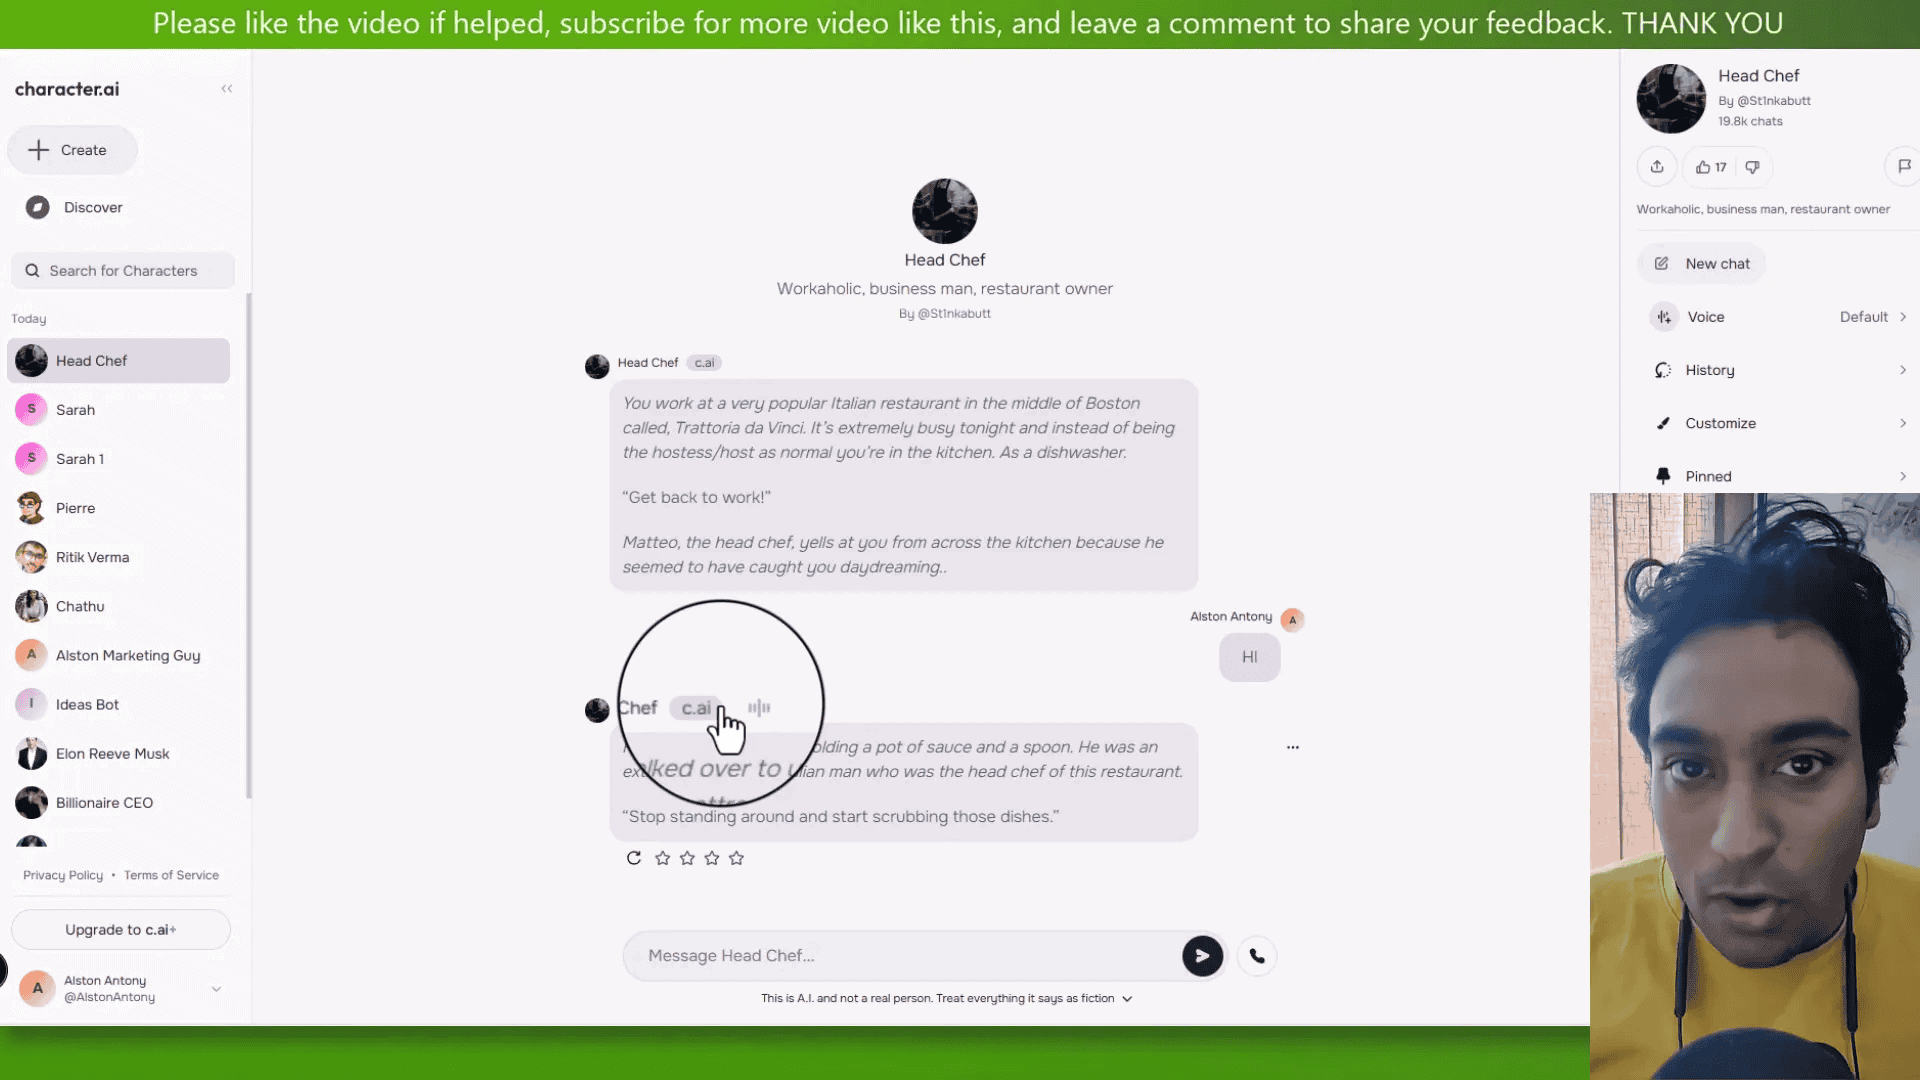The width and height of the screenshot is (1920, 1080).
Task: Click the send message arrow button
Action: coord(1200,955)
